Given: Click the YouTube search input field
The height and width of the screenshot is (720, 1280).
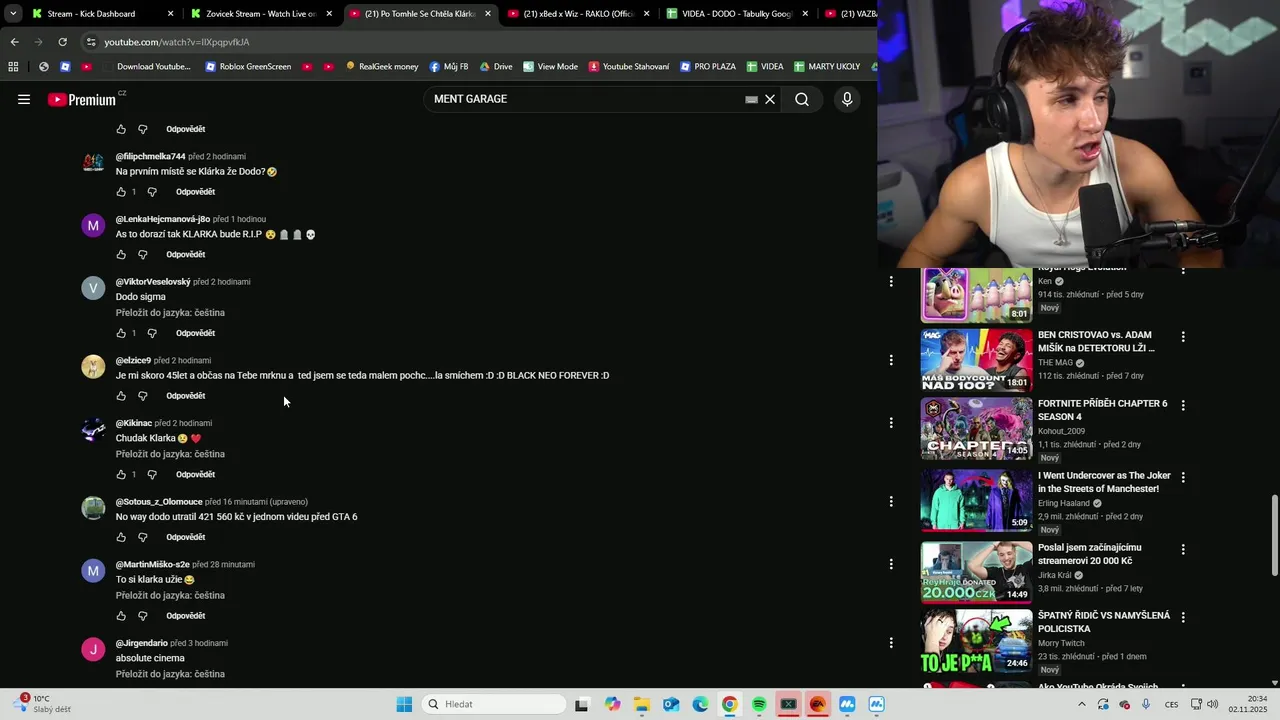Looking at the screenshot, I should [585, 99].
